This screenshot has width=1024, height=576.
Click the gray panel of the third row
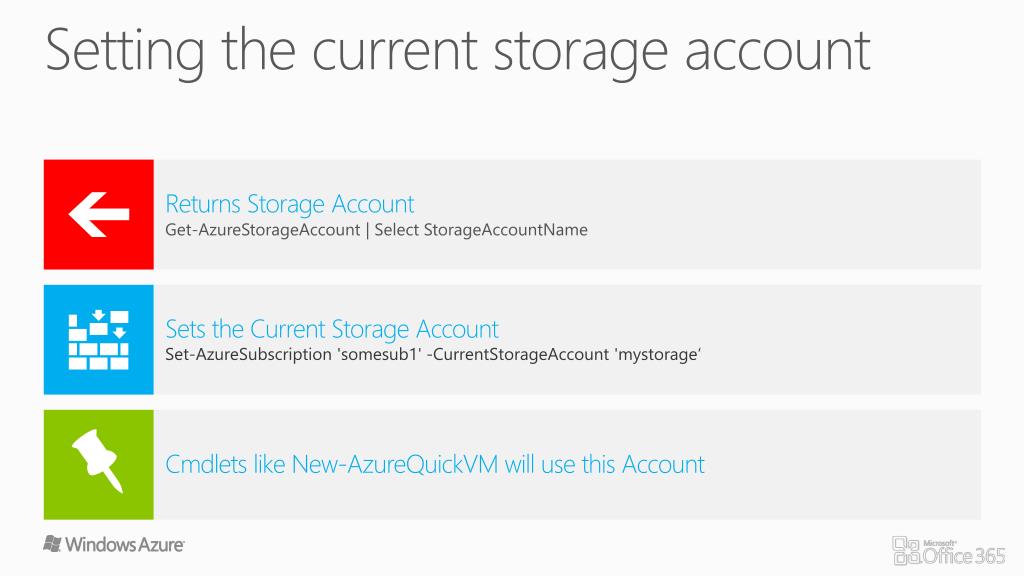pyautogui.click(x=567, y=464)
